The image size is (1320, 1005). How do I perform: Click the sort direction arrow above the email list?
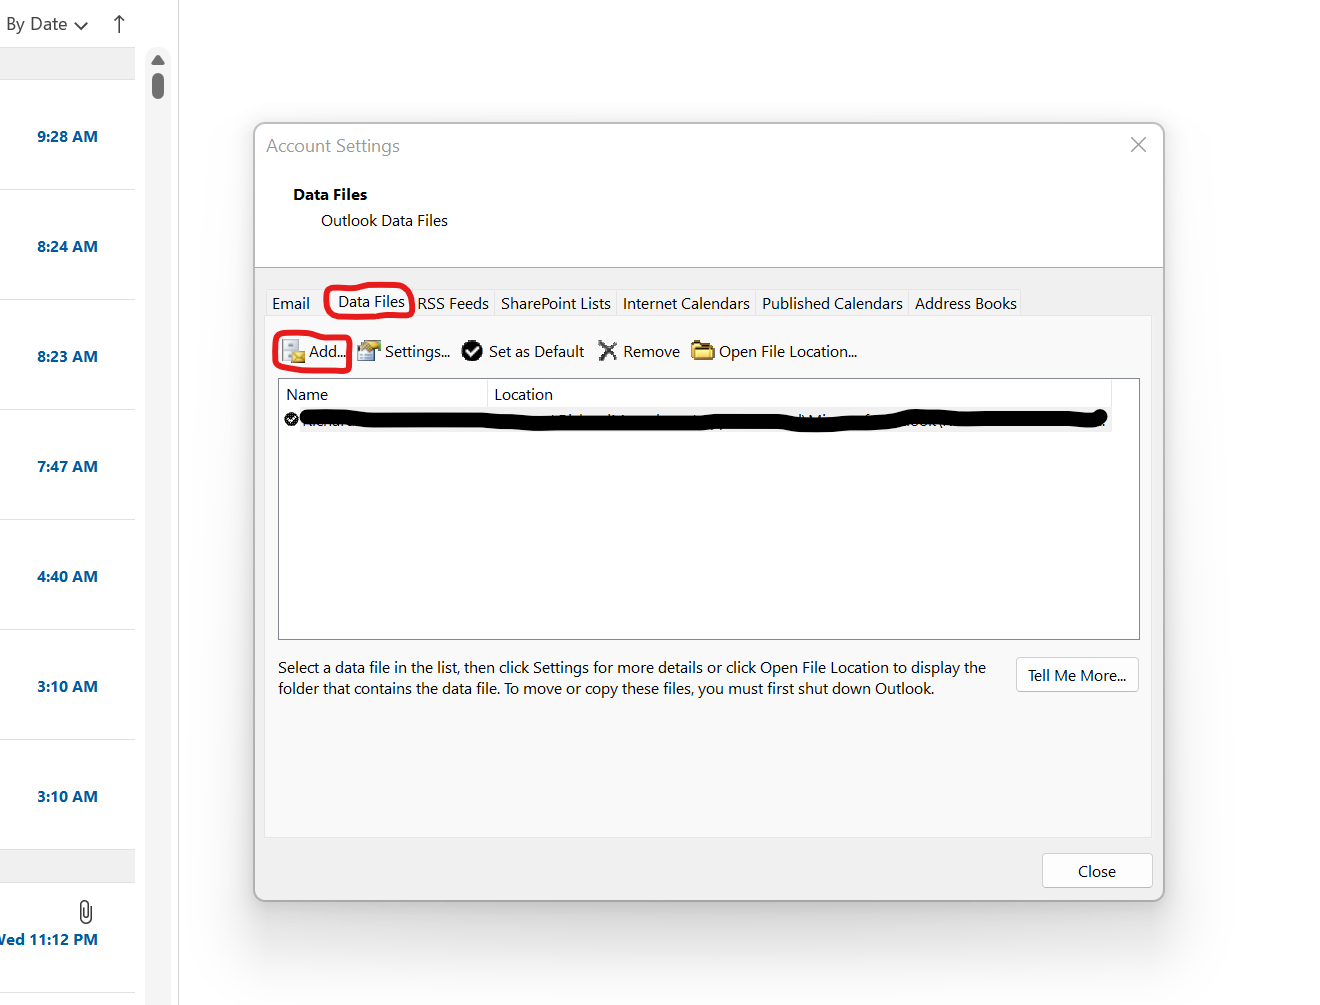[x=118, y=23]
